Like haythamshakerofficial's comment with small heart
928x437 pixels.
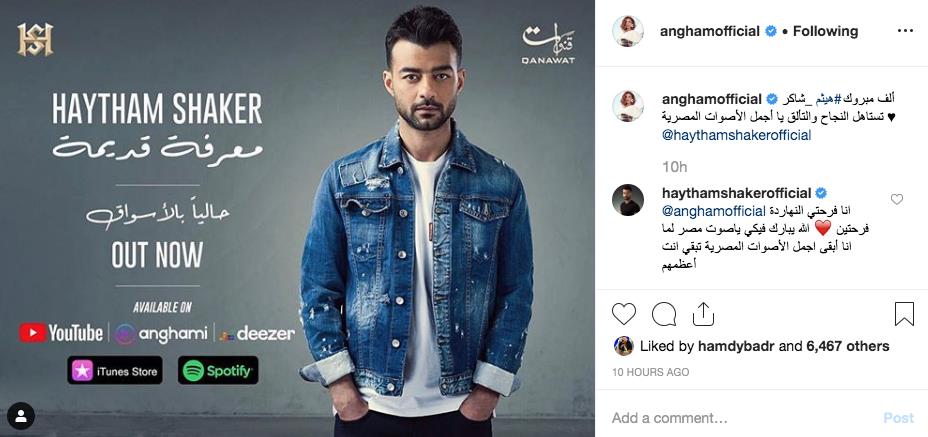897,200
